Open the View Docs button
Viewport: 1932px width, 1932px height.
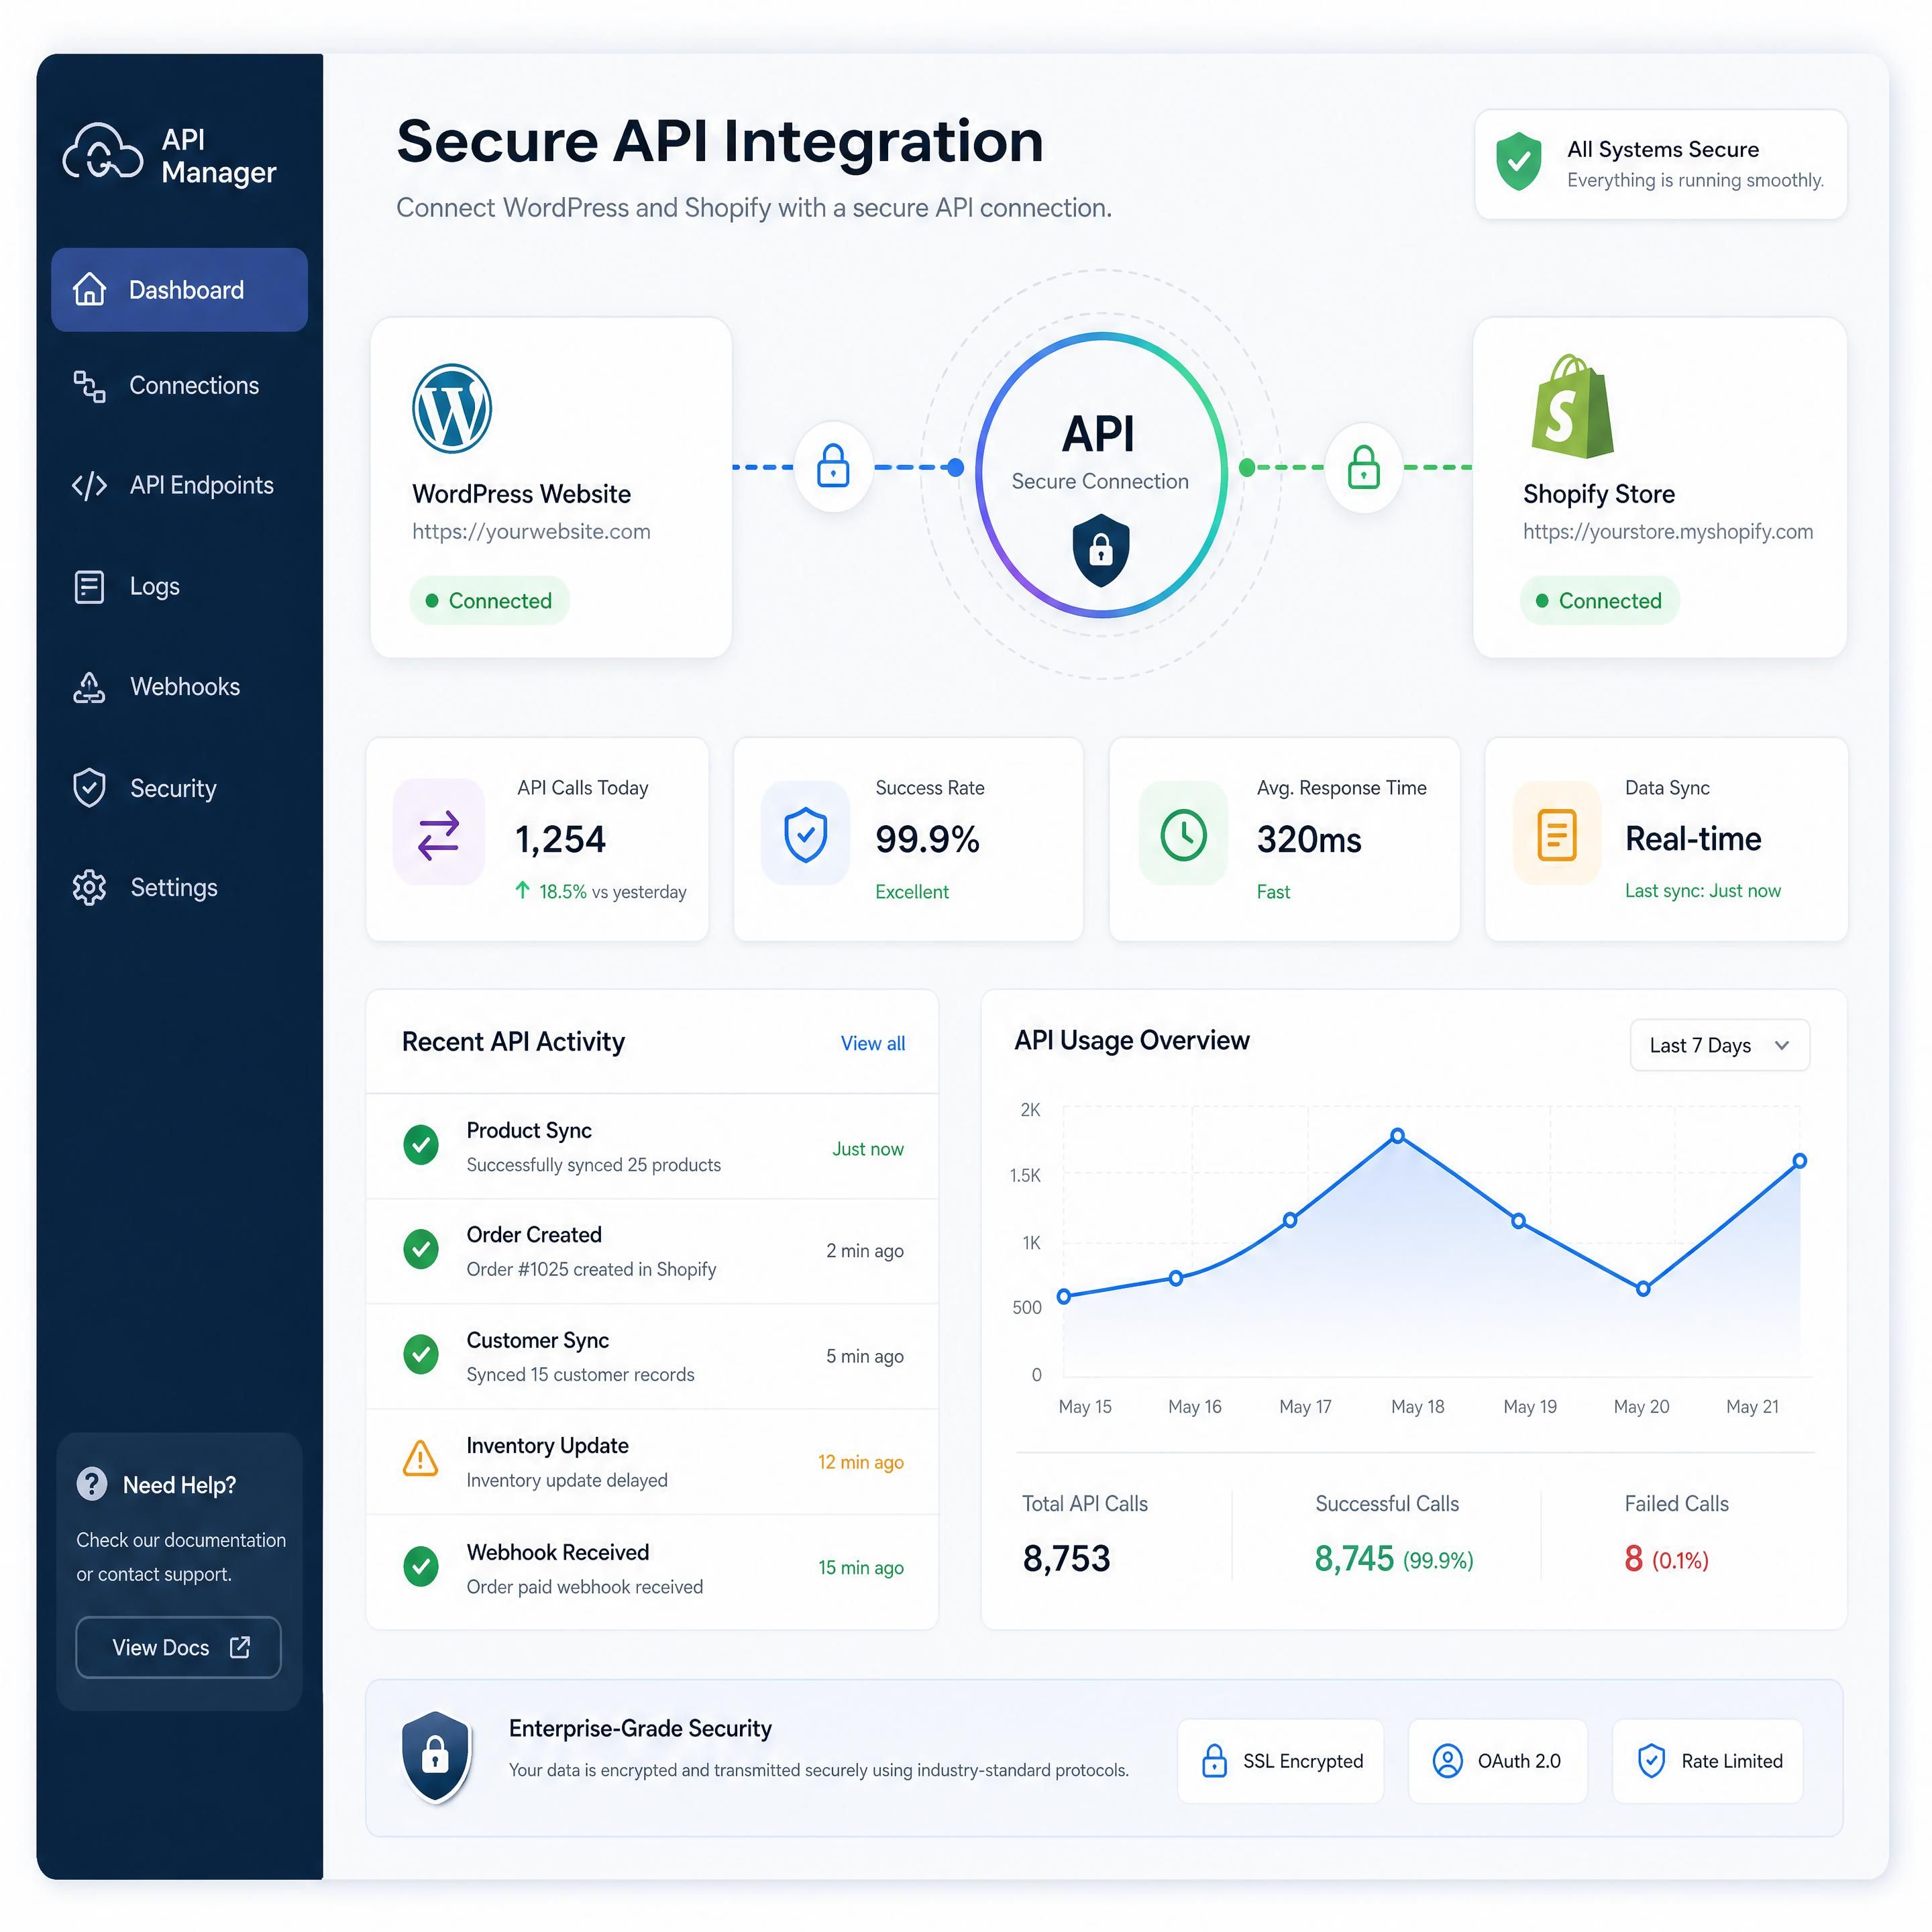coord(178,1647)
